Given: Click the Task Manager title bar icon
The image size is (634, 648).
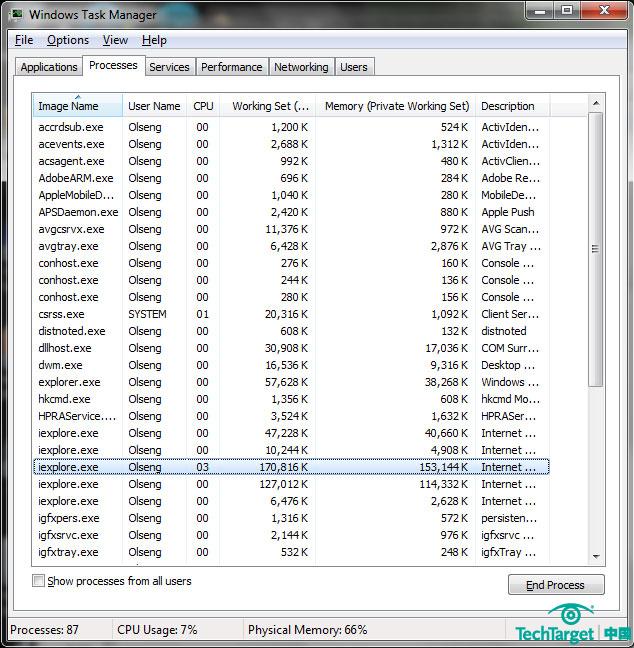Looking at the screenshot, I should click(x=16, y=14).
